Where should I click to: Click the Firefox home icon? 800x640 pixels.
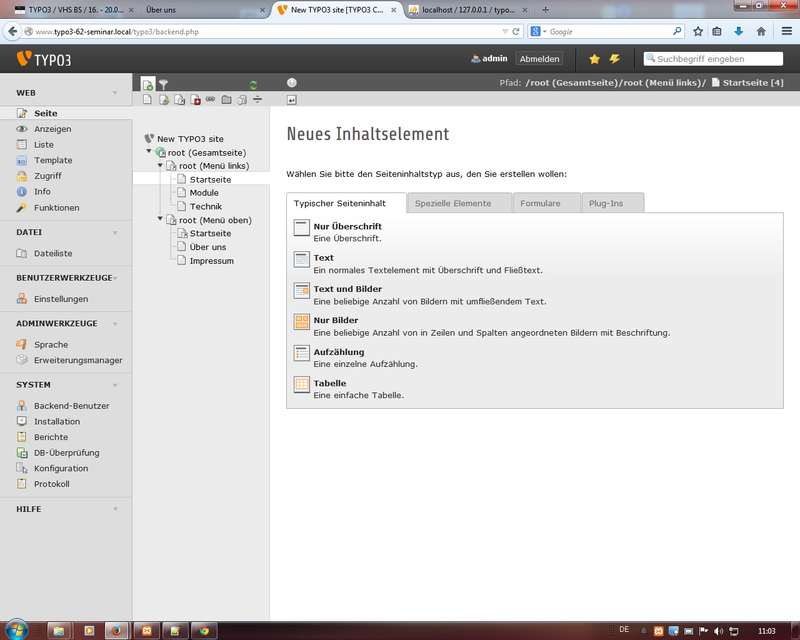pos(761,31)
